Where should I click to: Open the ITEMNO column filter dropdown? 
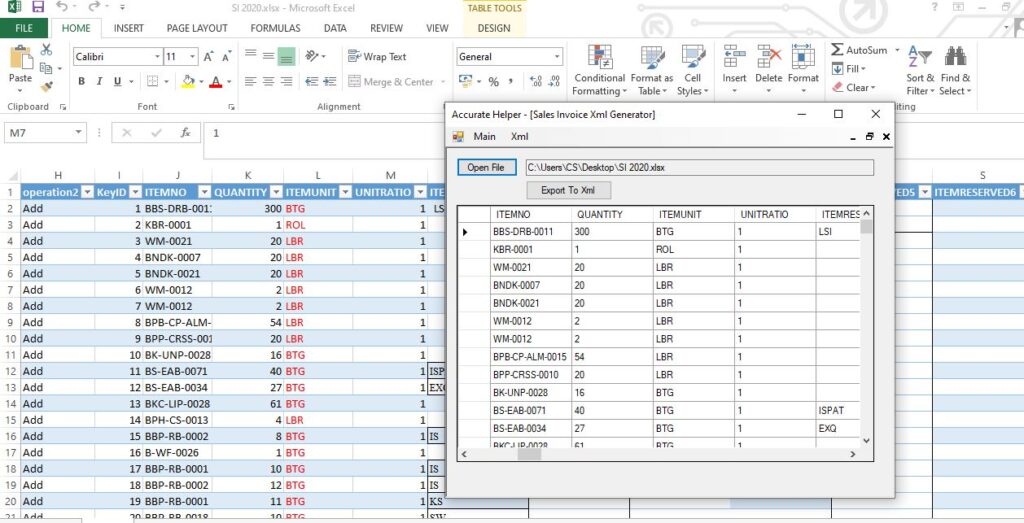pyautogui.click(x=204, y=192)
